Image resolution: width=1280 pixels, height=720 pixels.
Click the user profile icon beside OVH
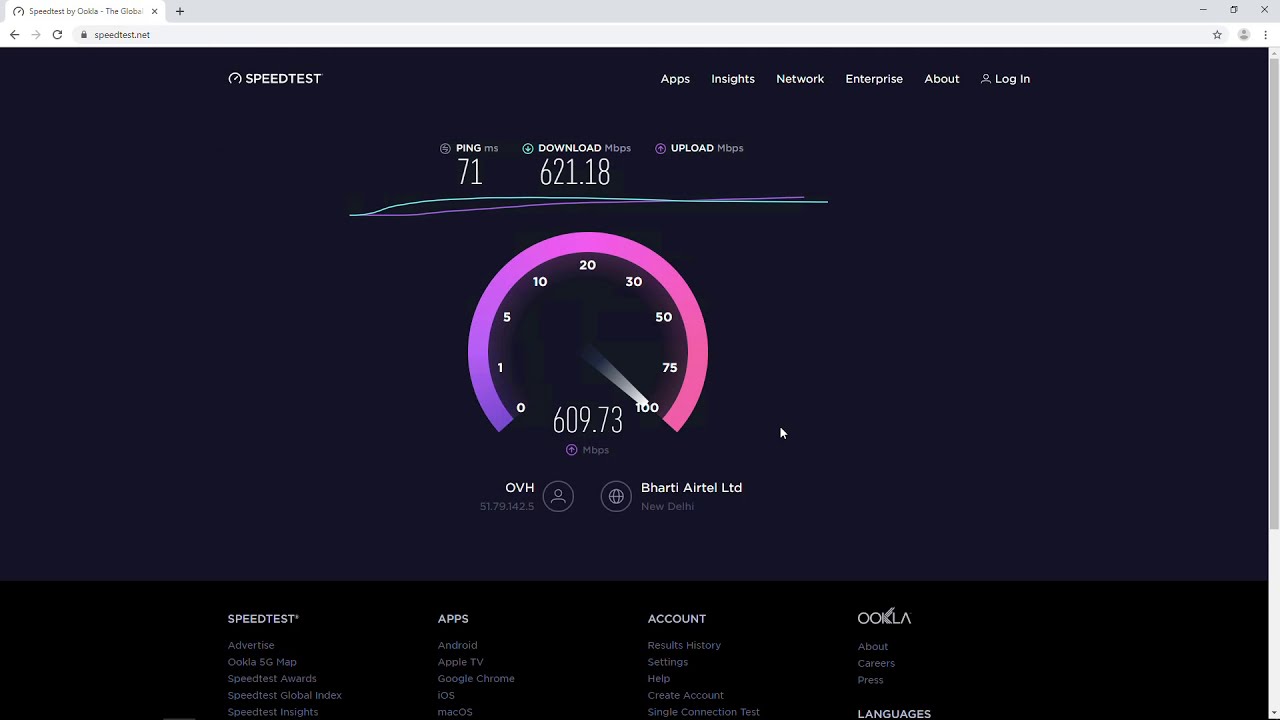558,496
